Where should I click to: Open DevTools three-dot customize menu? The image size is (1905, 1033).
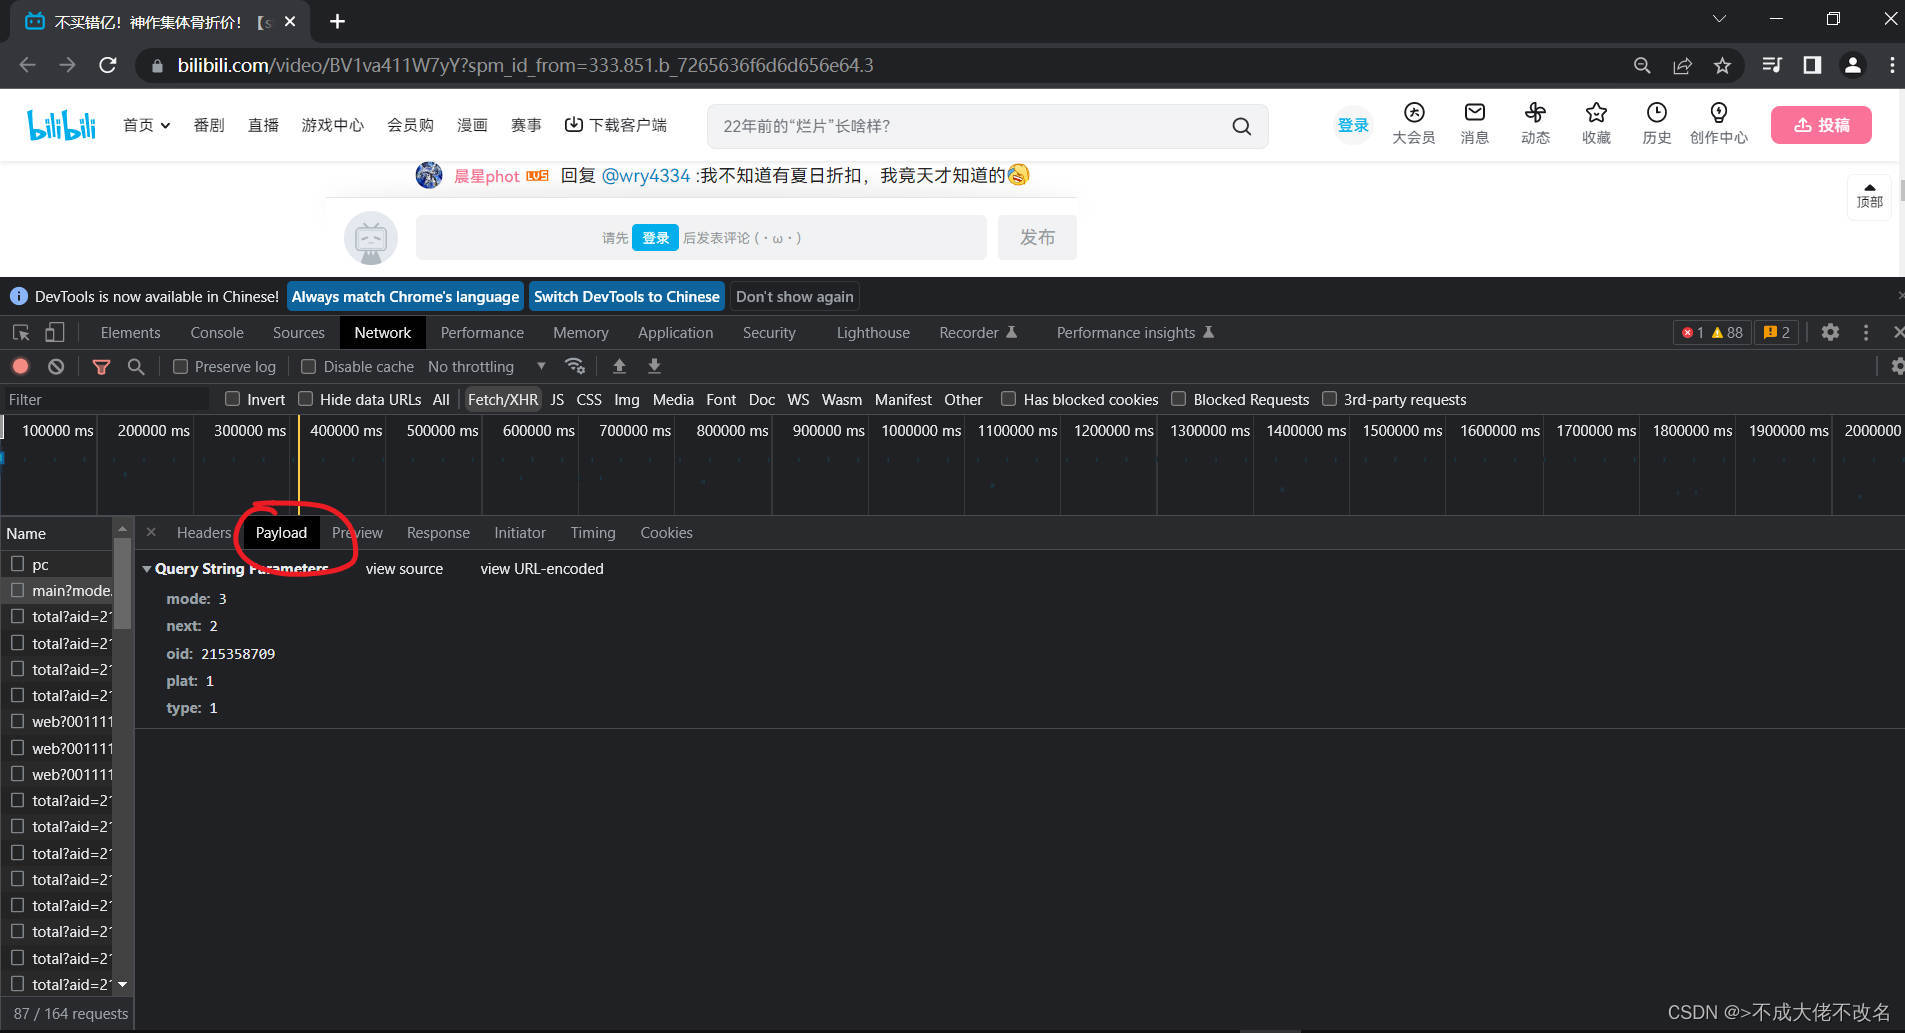1865,332
